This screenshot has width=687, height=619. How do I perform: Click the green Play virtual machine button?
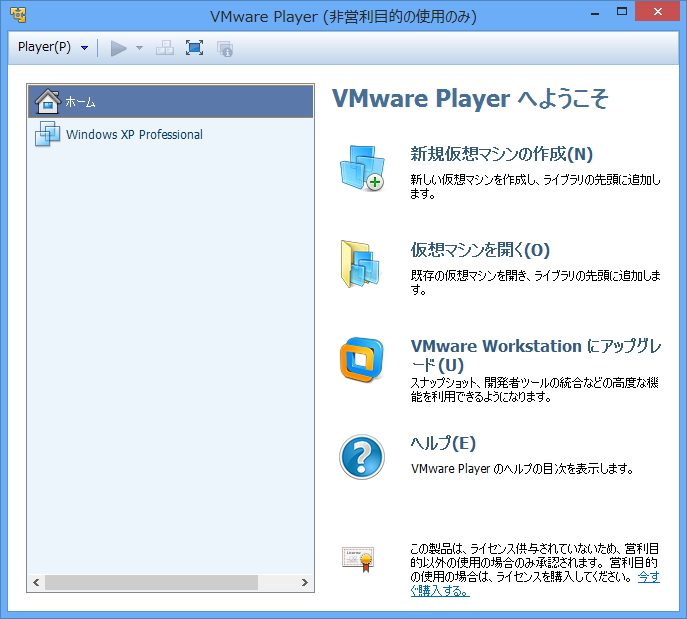(x=118, y=48)
